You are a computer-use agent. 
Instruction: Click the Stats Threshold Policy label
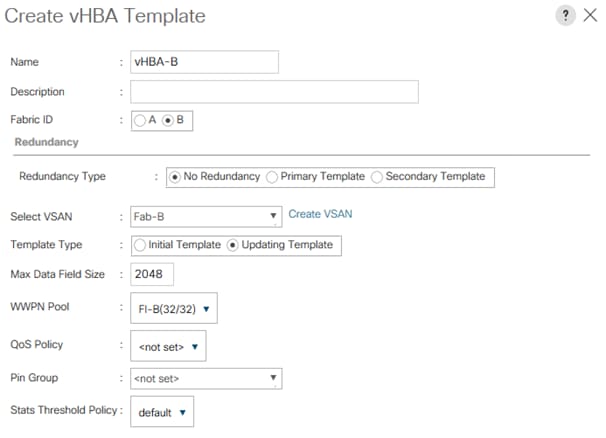(x=64, y=410)
